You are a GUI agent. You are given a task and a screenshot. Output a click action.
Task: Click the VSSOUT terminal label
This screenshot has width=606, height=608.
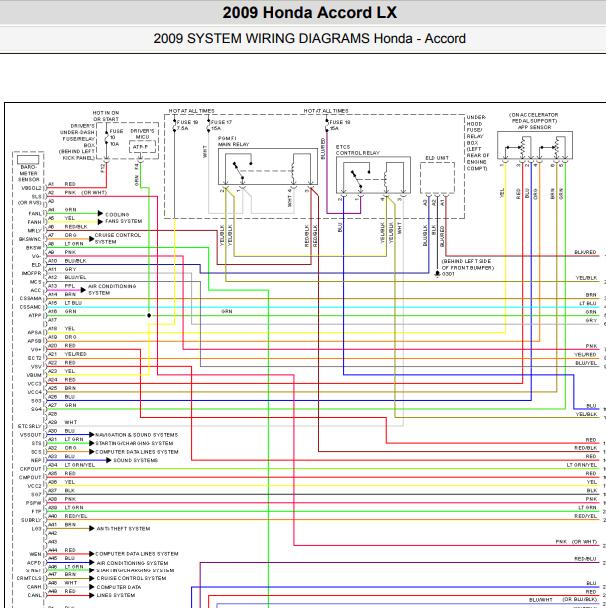tap(31, 435)
